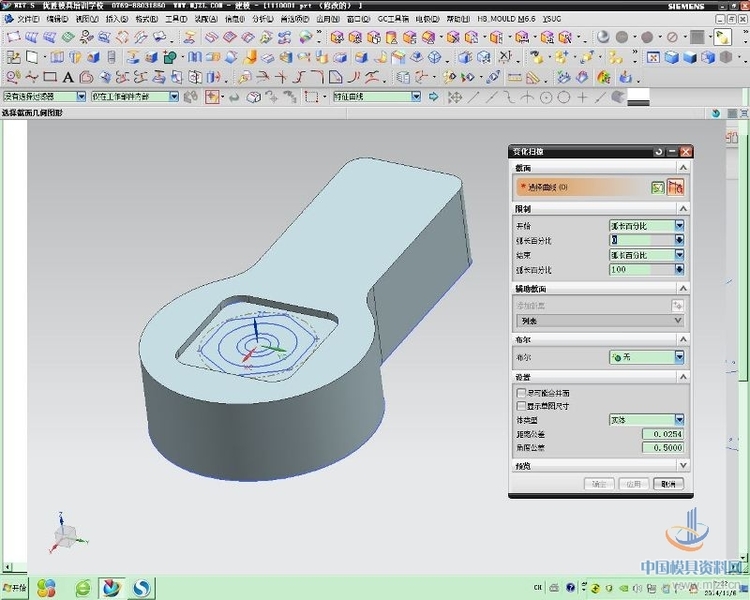Viewport: 750px width, 600px height.
Task: Open the 体类型 dropdown set to 实体
Action: pos(646,420)
